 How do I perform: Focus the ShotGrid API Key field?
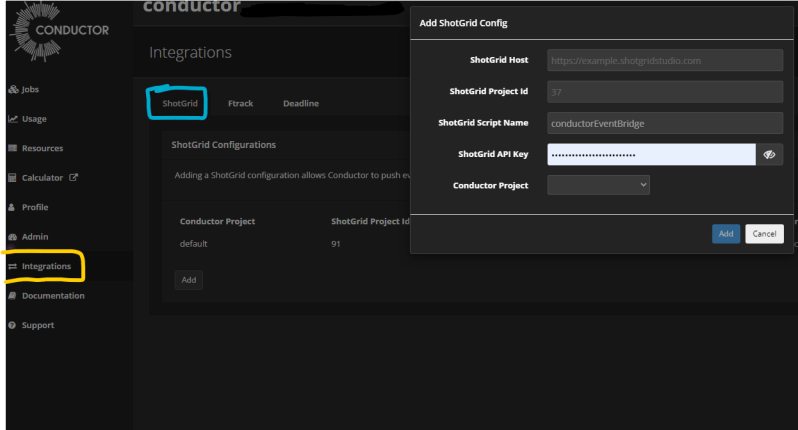(651, 155)
